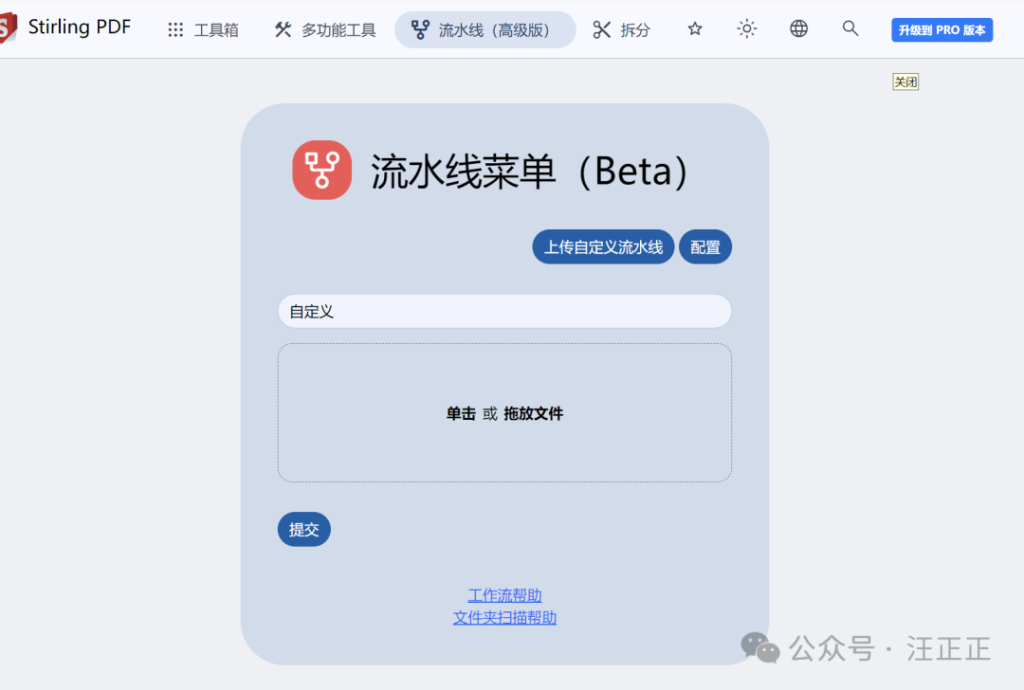Click the pipeline branch icon beside 流水线菜单
Viewport: 1024px width, 690px height.
[x=322, y=170]
